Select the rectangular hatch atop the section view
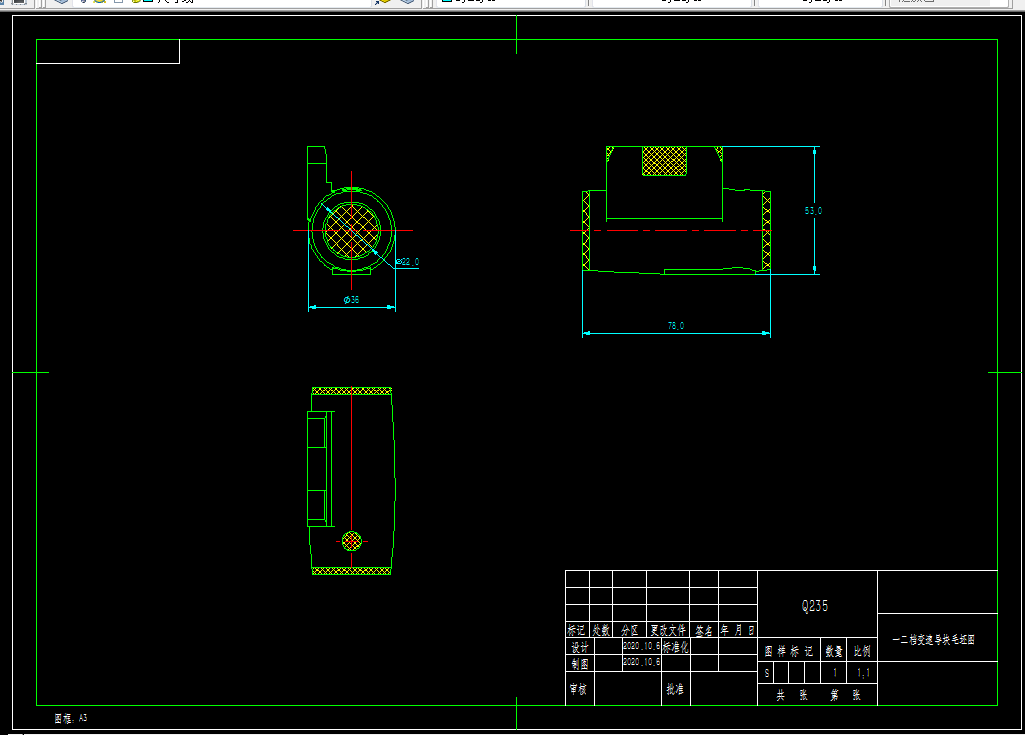 pos(665,161)
